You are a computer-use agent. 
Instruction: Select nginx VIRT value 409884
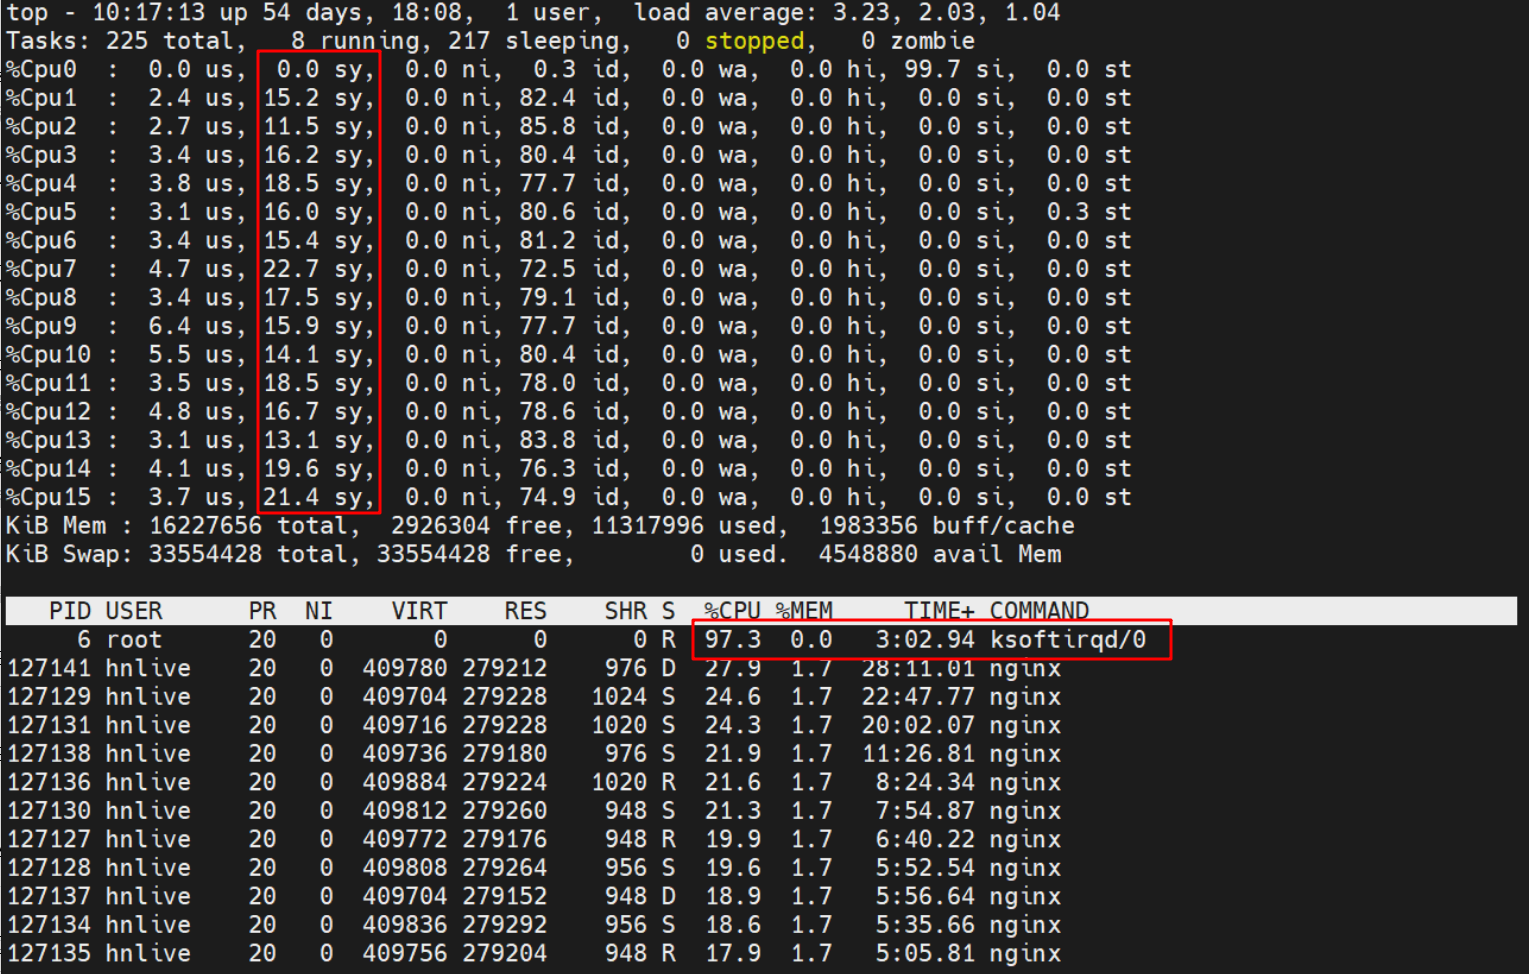tap(404, 782)
